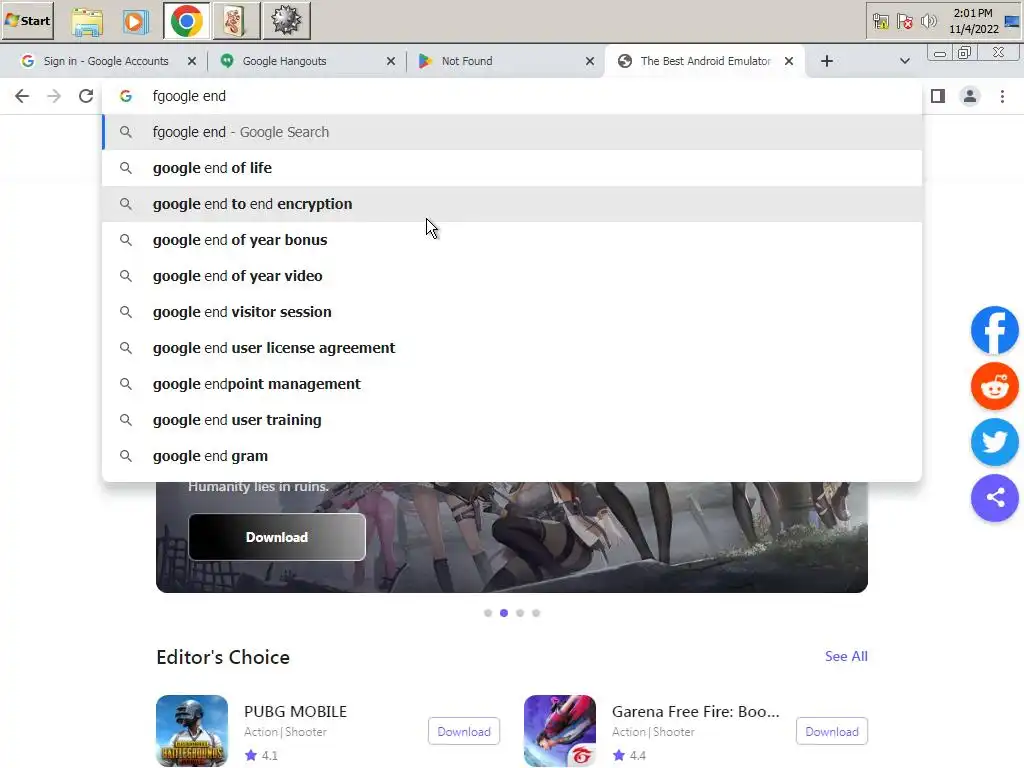Go to third carousel slide dot
The width and height of the screenshot is (1024, 768).
tap(520, 613)
